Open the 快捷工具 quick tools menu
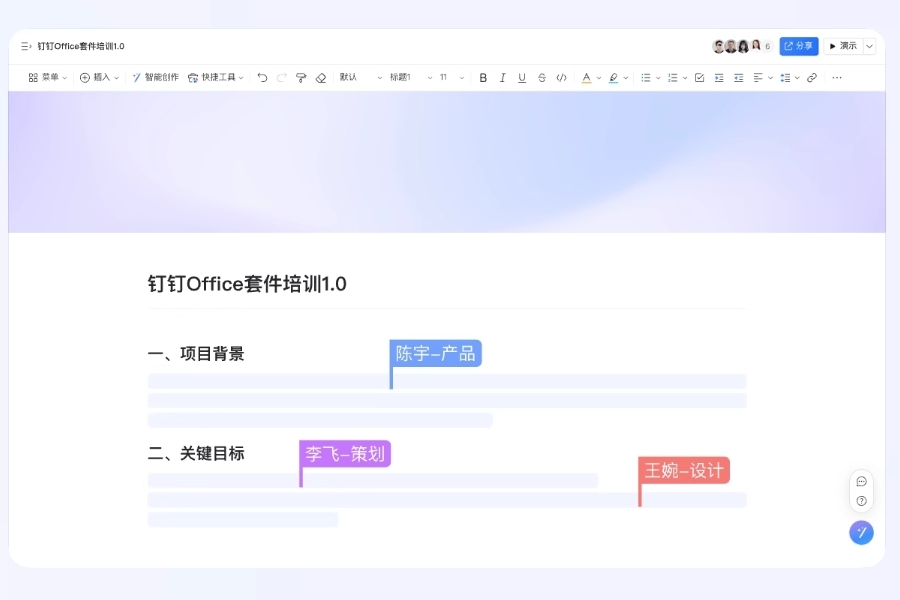900x600 pixels. (x=216, y=78)
